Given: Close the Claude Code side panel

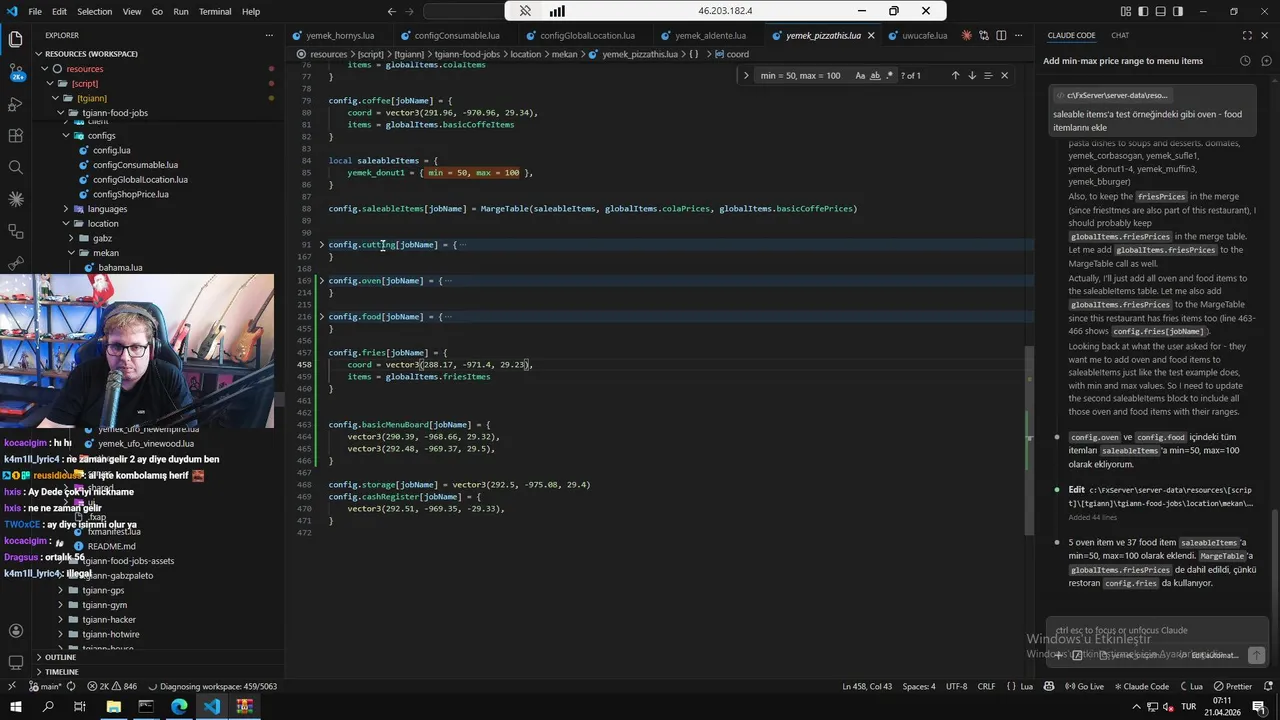Looking at the screenshot, I should coord(1265,35).
